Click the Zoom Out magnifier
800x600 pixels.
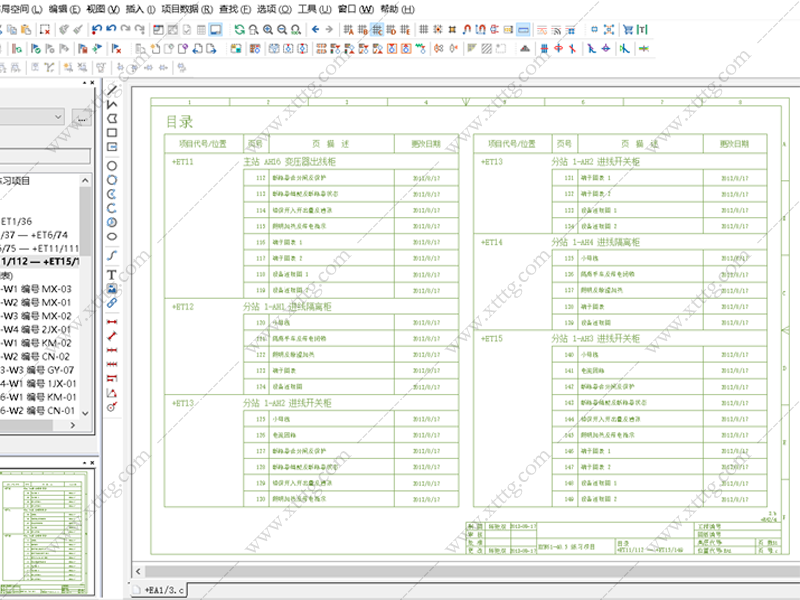tap(282, 30)
